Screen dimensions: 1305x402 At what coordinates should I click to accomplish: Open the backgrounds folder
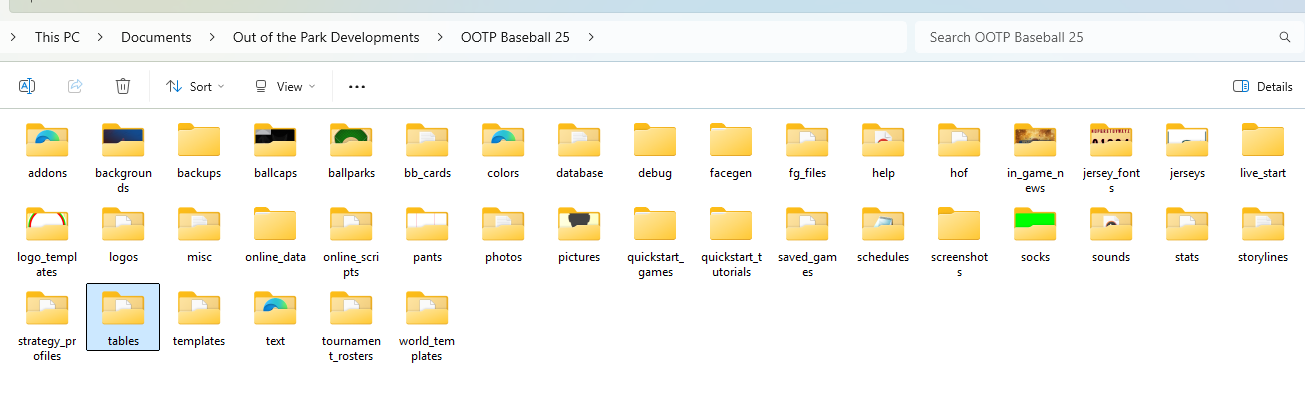(x=124, y=158)
